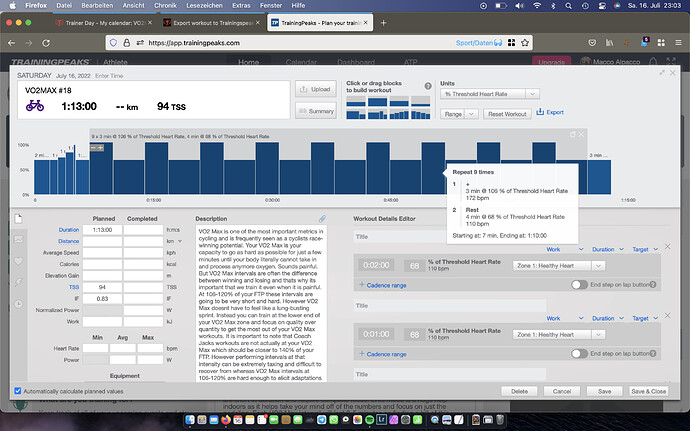Viewport: 690px width, 431px height.
Task: Open lap button help for 0:01:00 step
Action: tap(653, 353)
